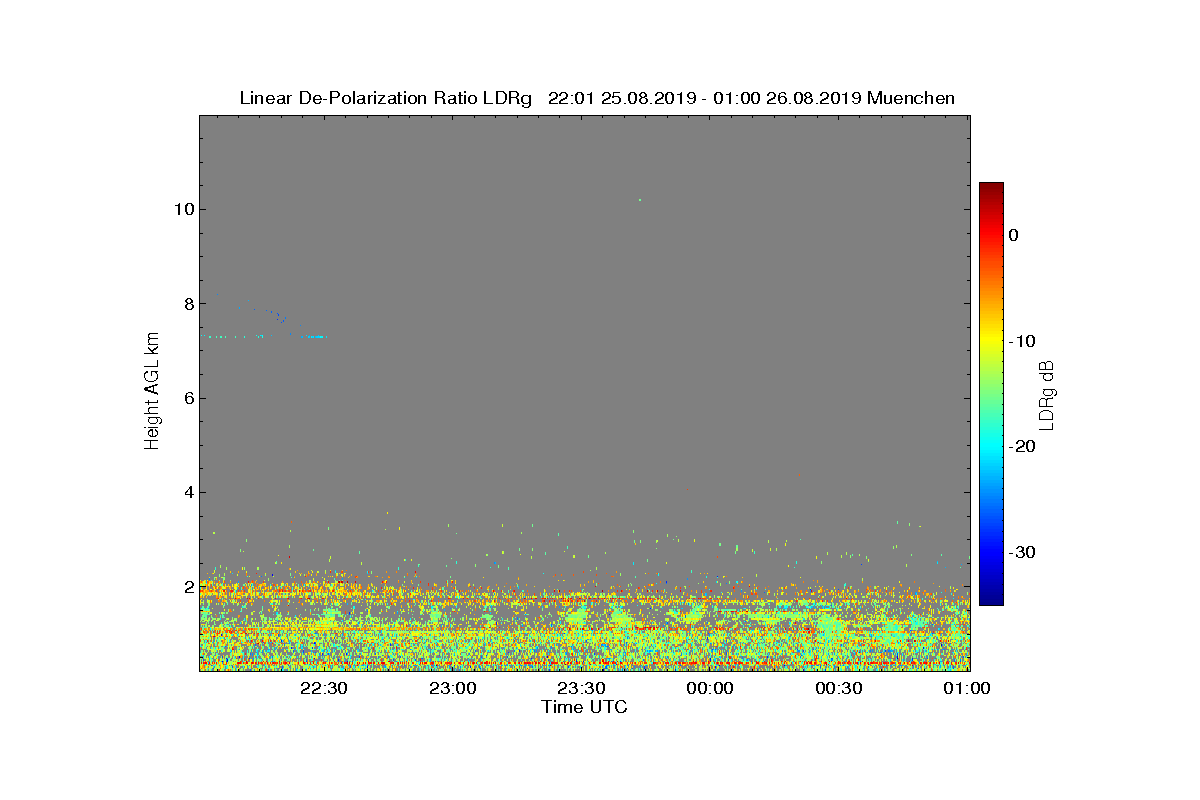Click the isolated cyan dot near 10 km
Viewport: 1200px width, 800px height.
pos(640,200)
